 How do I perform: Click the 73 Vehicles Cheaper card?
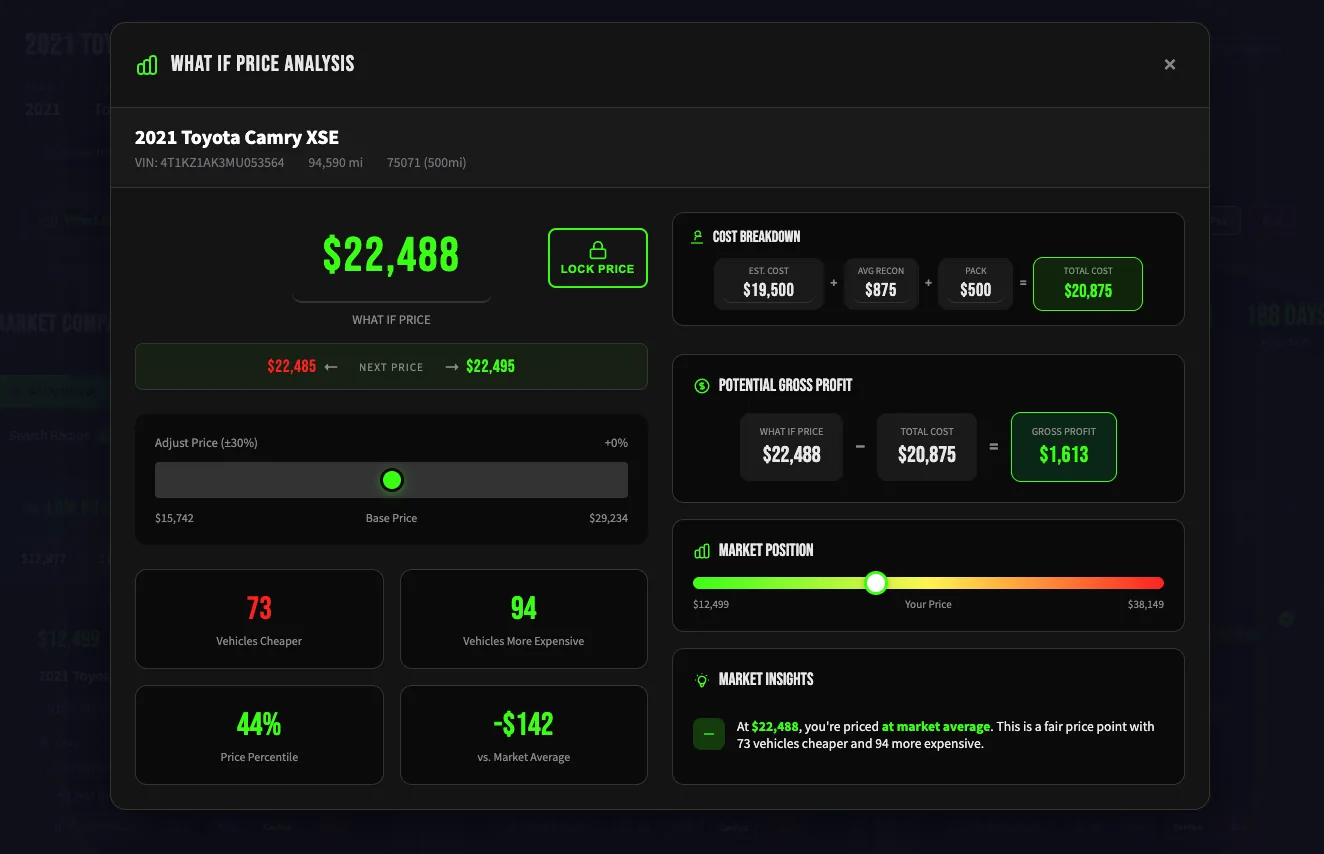pos(259,619)
